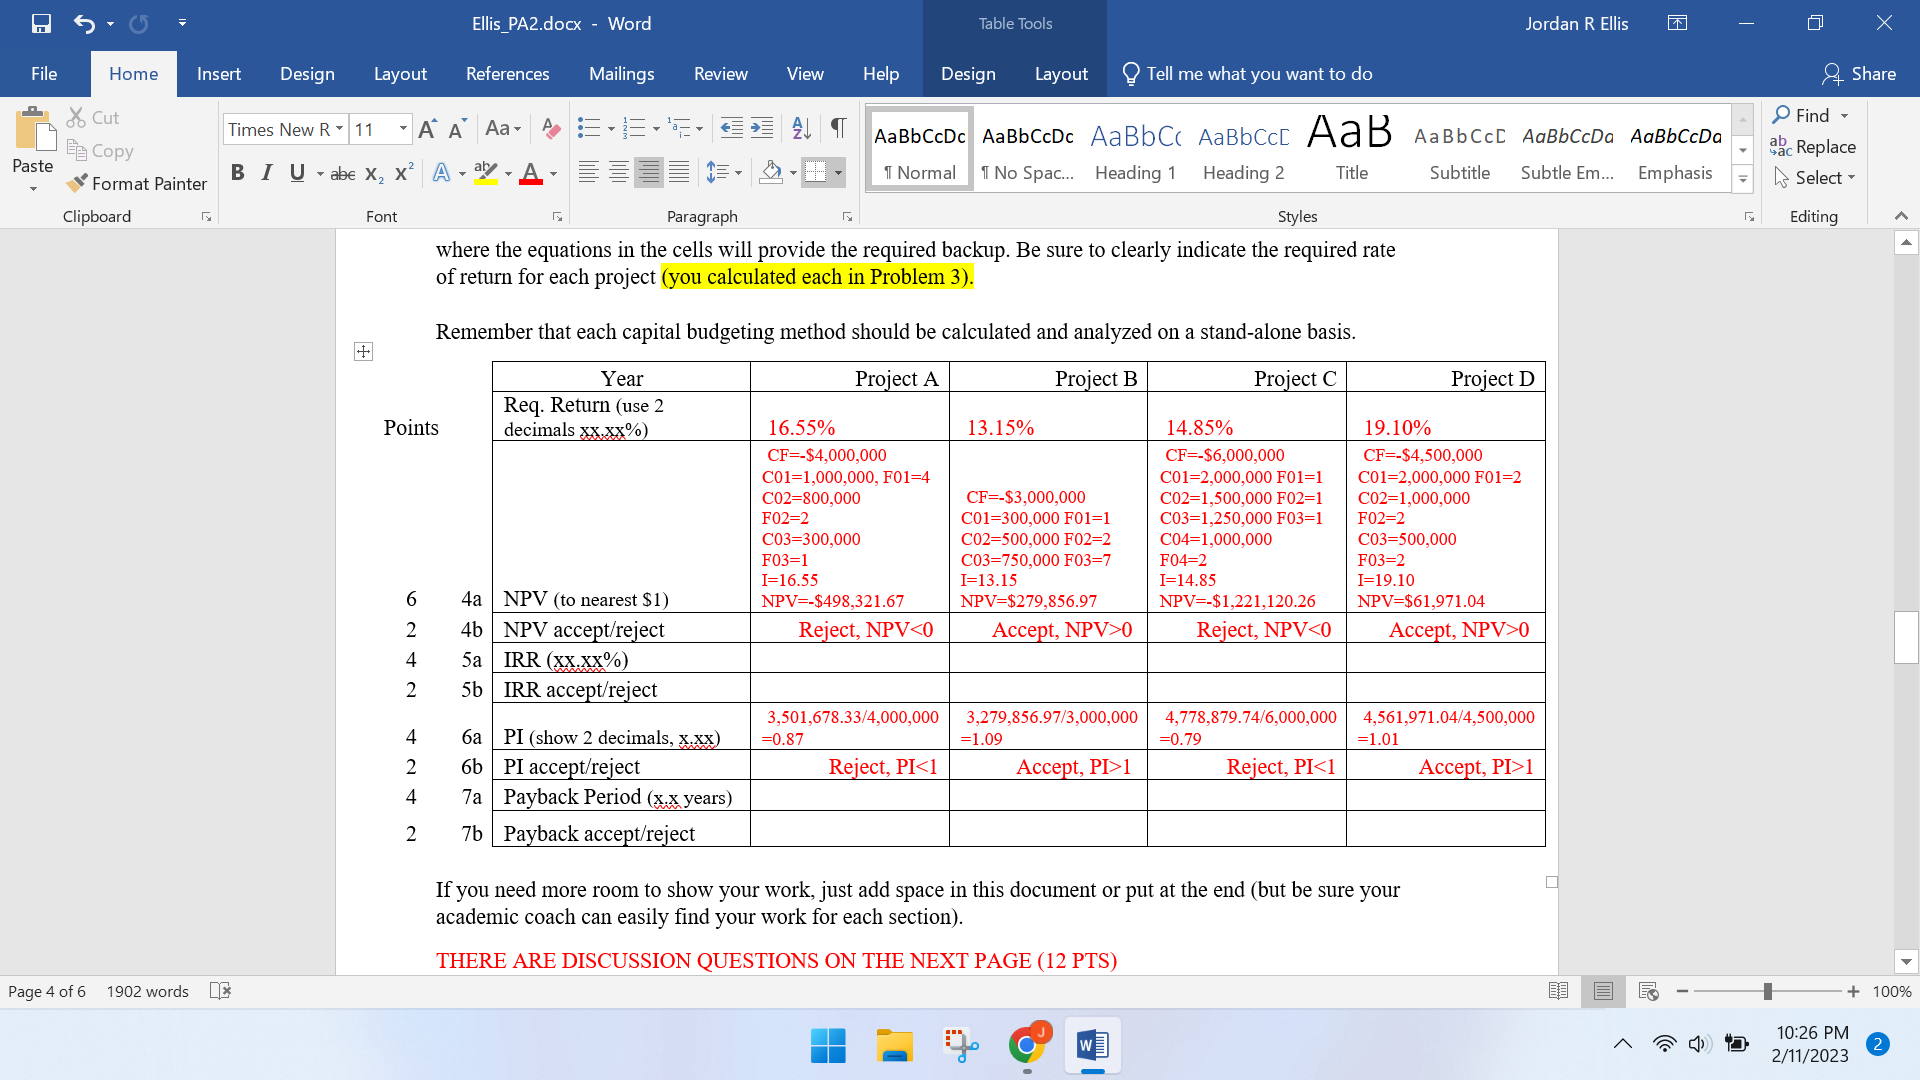Select the Web Layout view

coord(1648,991)
